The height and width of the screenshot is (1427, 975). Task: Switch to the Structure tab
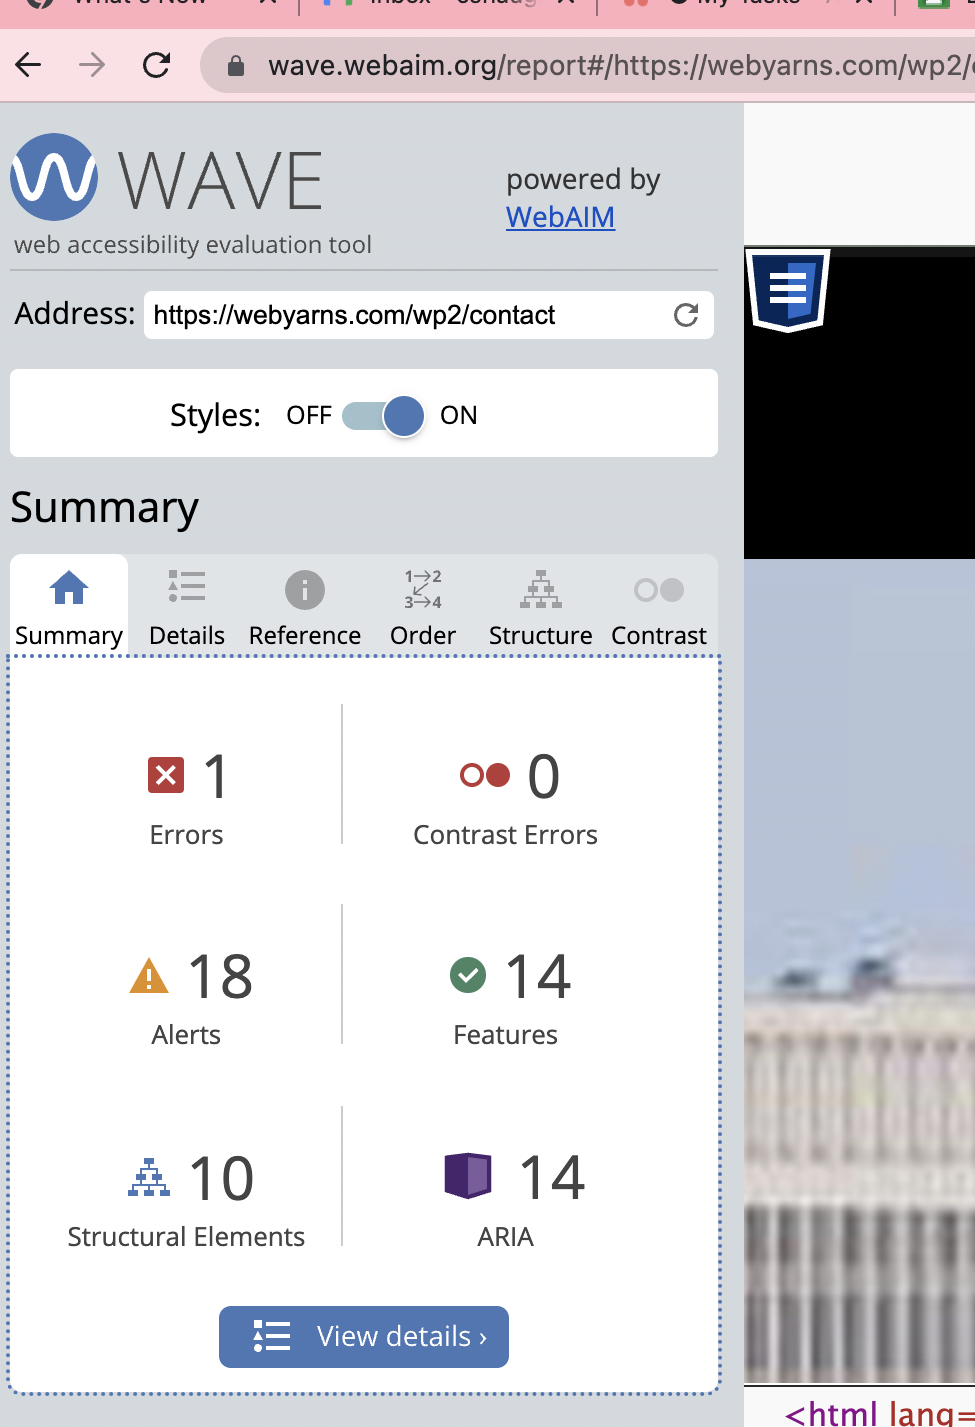point(541,605)
